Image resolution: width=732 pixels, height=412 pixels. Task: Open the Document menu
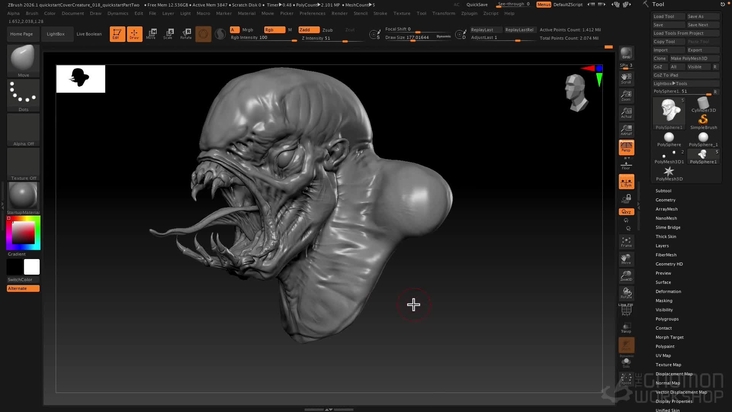tap(73, 14)
